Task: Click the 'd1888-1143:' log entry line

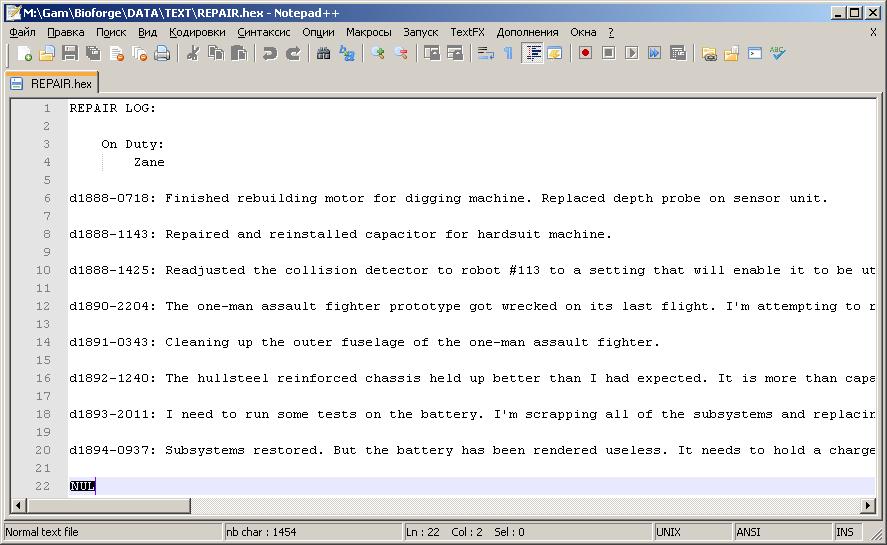Action: 341,234
